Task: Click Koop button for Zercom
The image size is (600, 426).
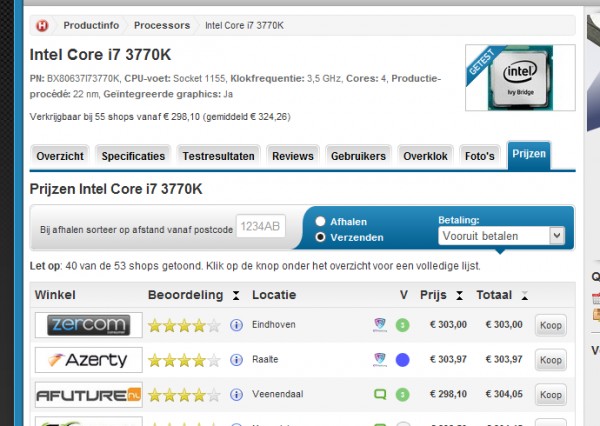Action: pos(551,325)
